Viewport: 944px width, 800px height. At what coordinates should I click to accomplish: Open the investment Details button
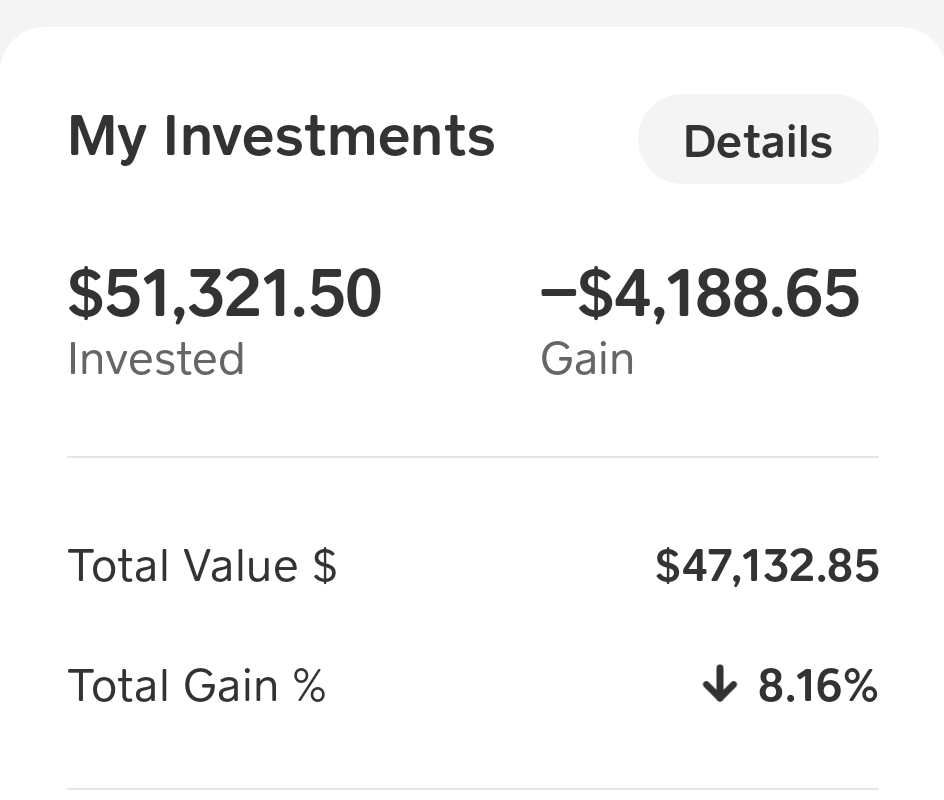757,141
